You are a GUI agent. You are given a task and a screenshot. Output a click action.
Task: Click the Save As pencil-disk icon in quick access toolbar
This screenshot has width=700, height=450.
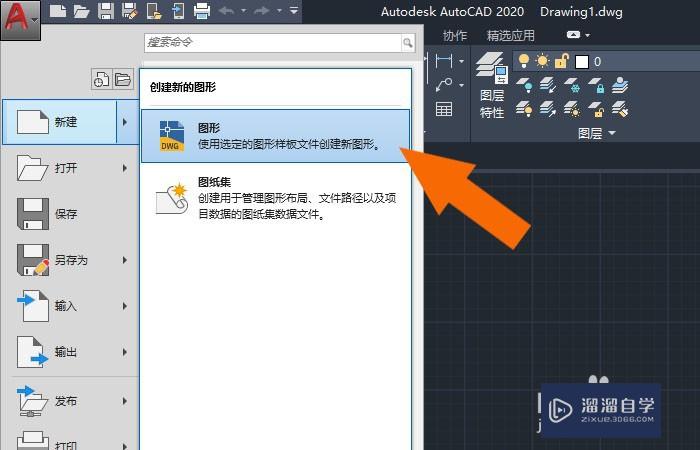coord(129,11)
